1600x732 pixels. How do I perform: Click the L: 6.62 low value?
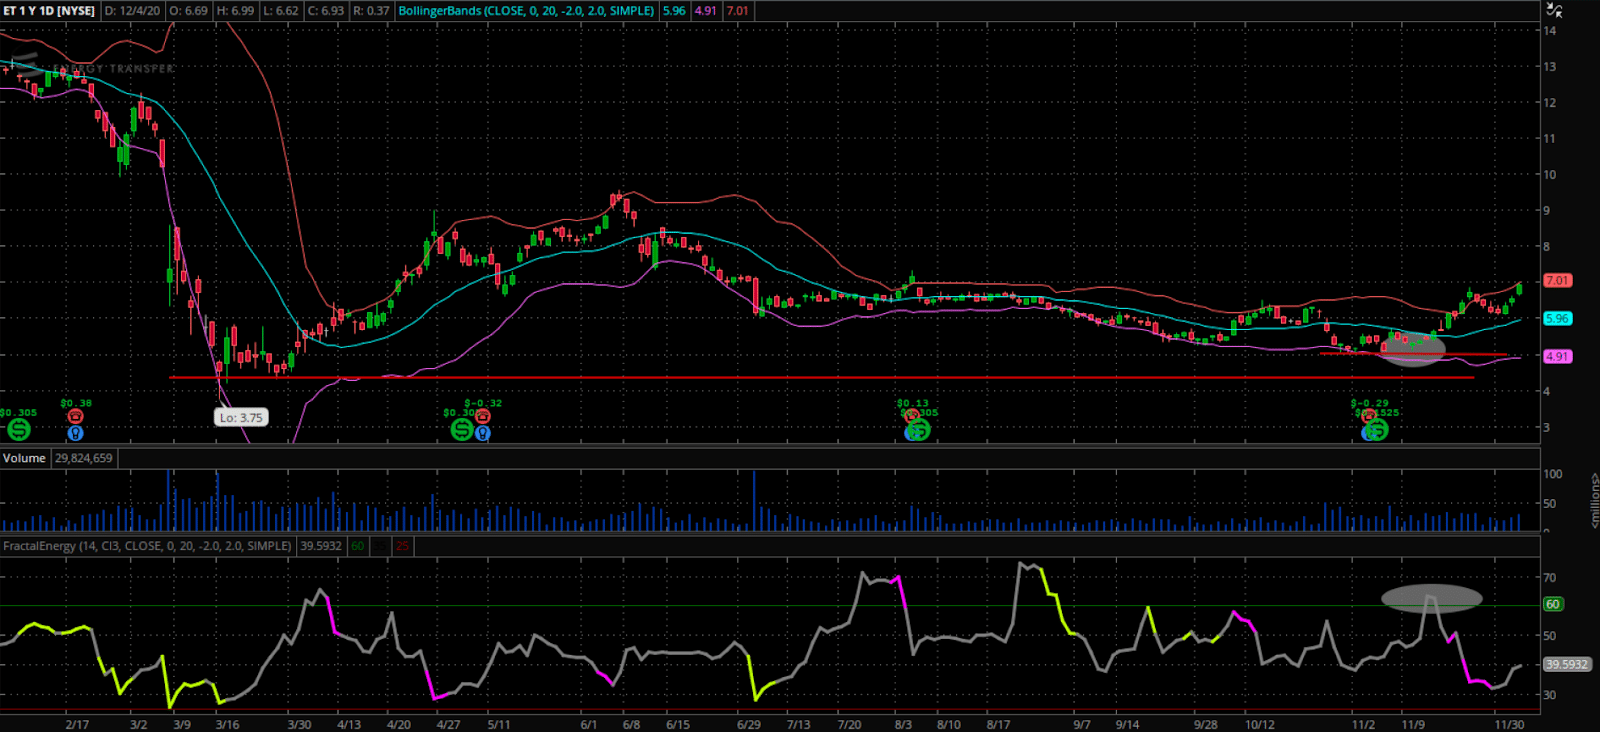point(280,11)
